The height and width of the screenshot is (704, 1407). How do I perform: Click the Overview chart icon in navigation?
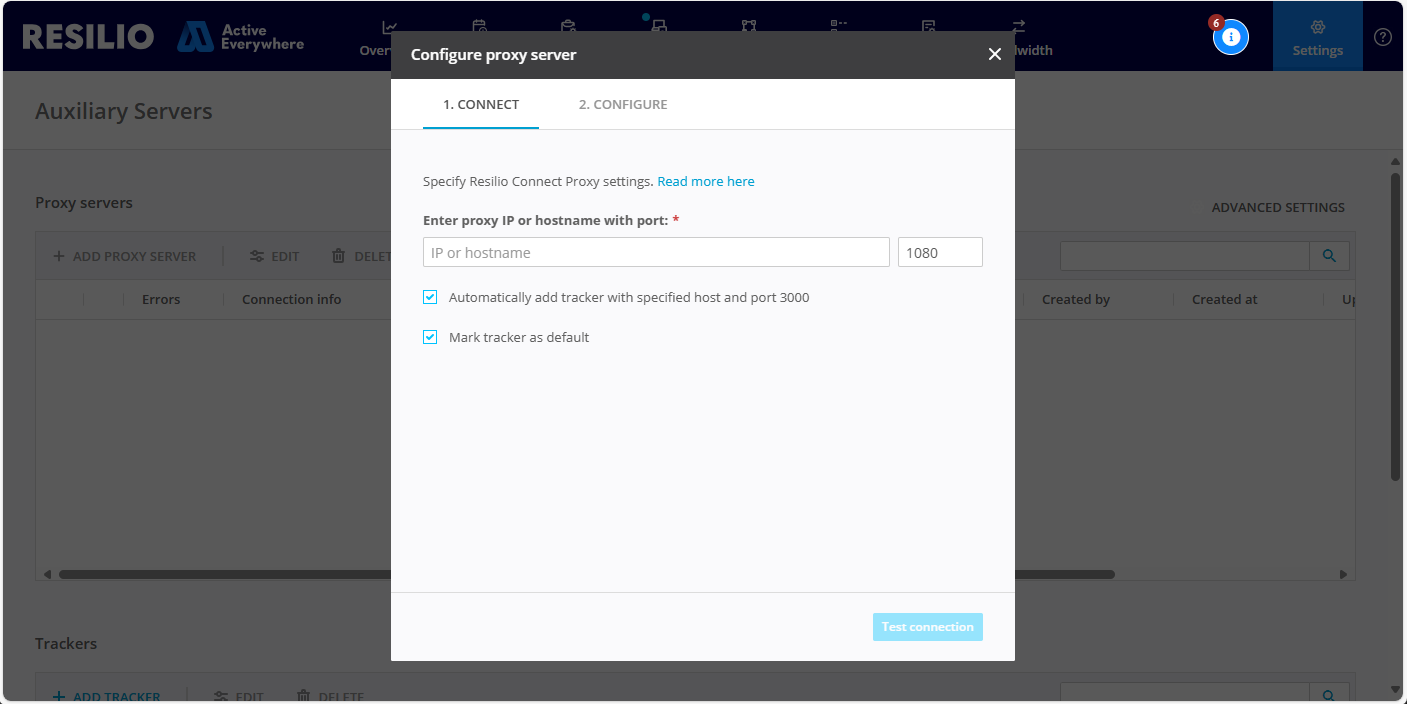(389, 27)
